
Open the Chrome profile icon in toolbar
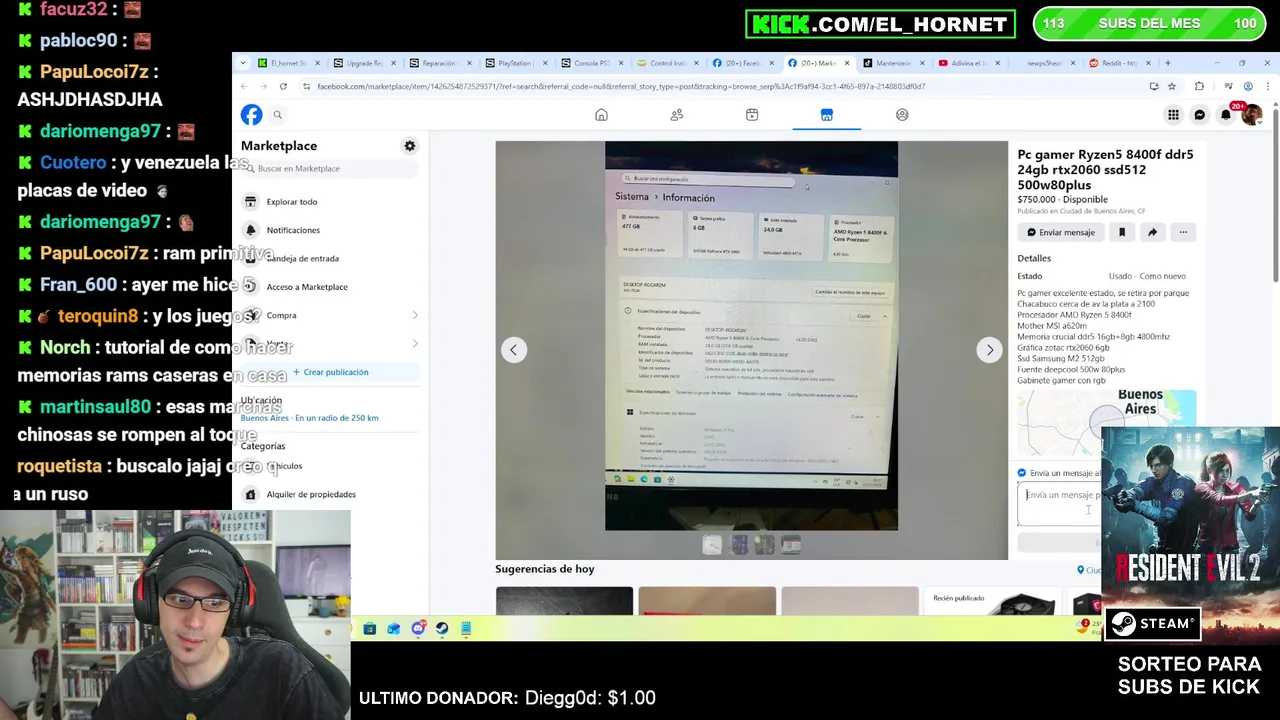(x=1248, y=86)
